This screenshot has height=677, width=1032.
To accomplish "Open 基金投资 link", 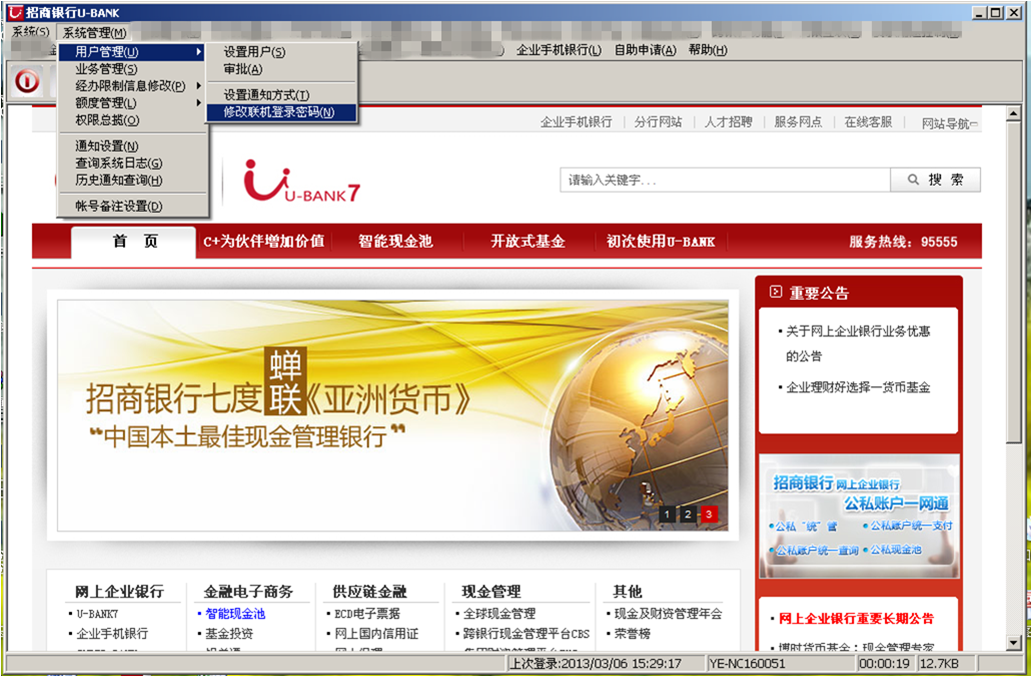I will pos(228,634).
